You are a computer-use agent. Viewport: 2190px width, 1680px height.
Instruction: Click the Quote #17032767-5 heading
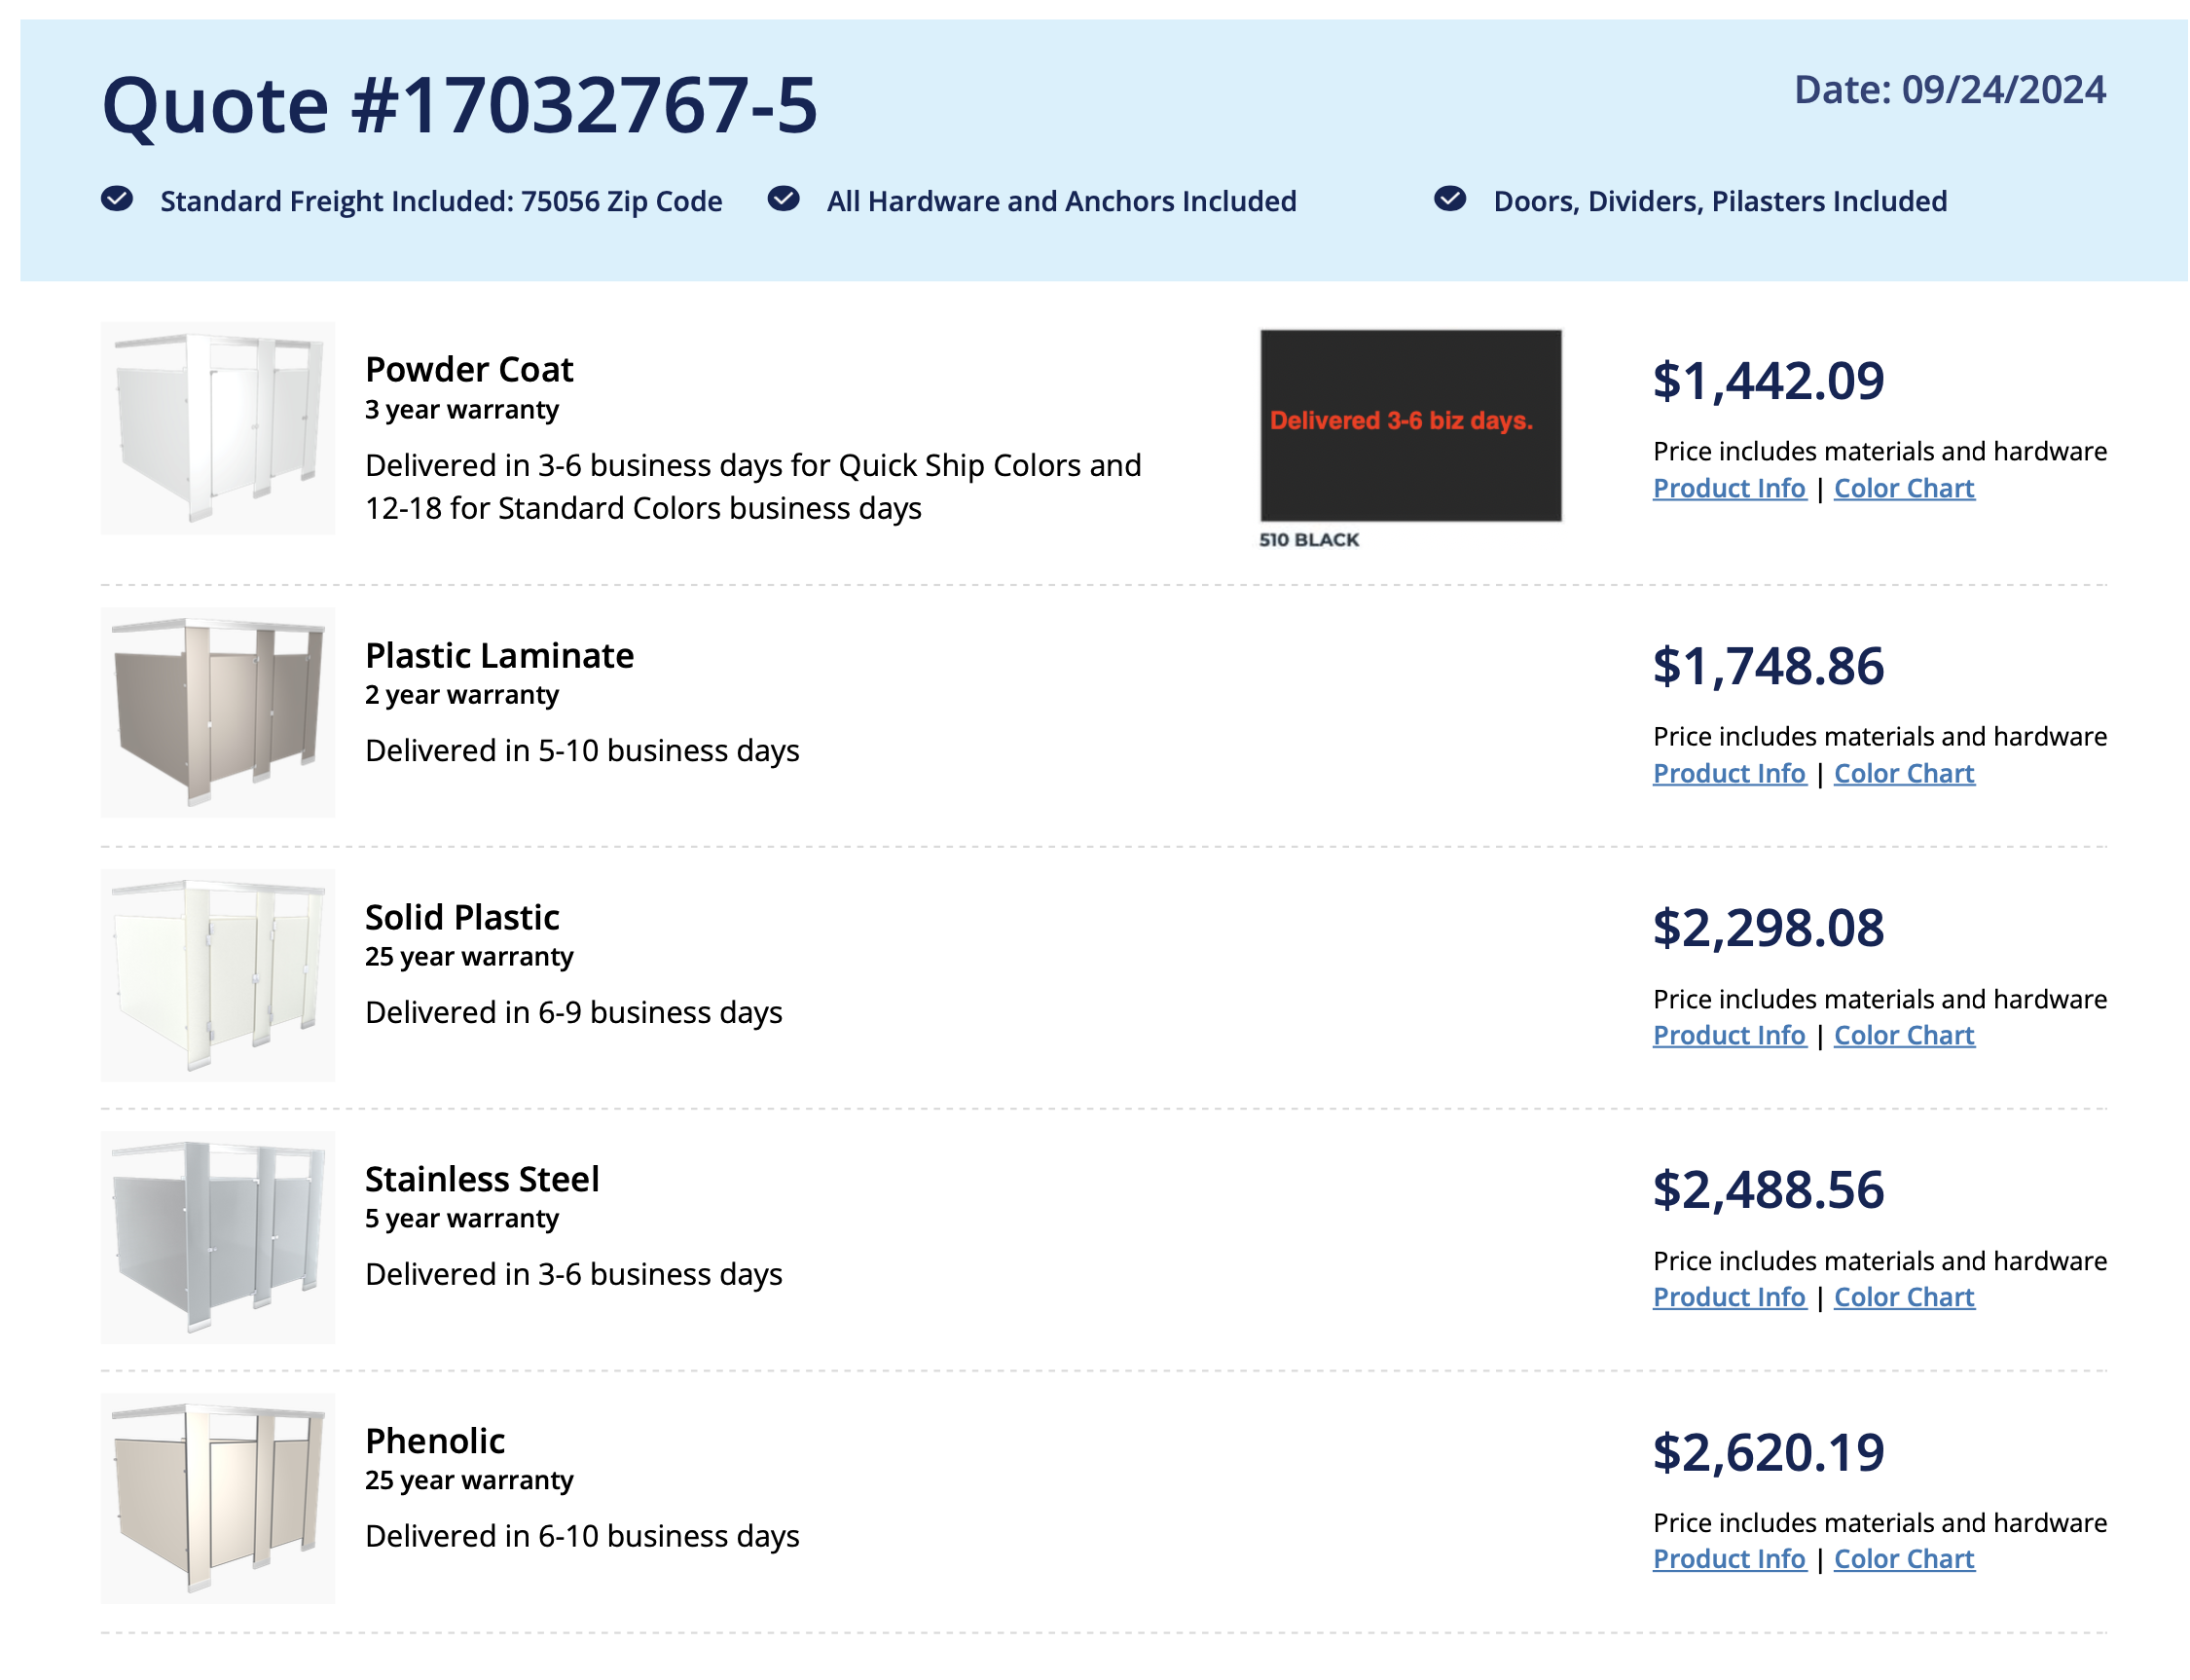tap(459, 105)
